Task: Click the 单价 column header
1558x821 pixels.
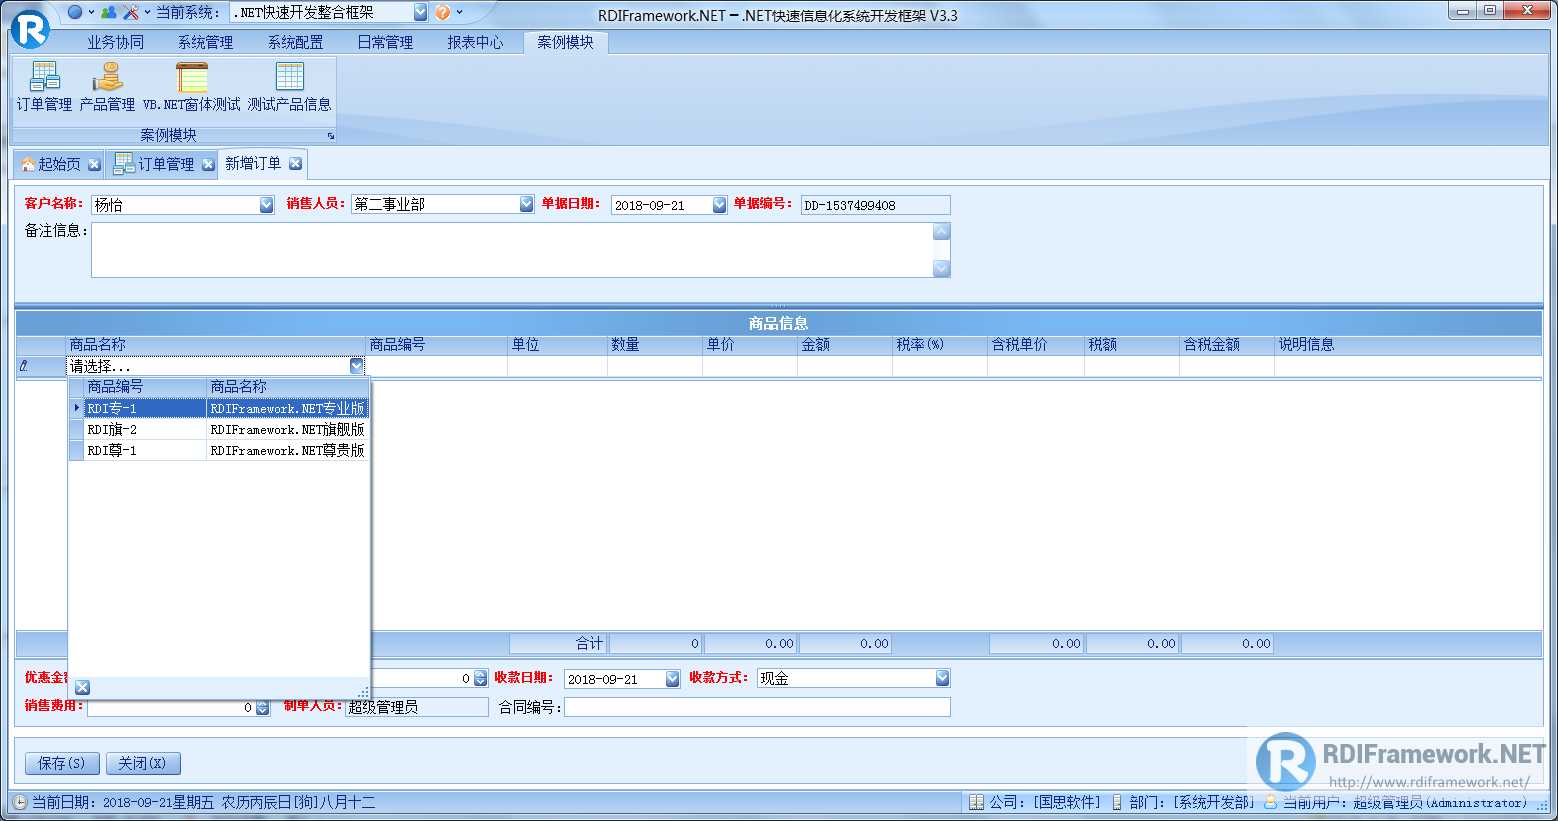Action: pyautogui.click(x=750, y=344)
